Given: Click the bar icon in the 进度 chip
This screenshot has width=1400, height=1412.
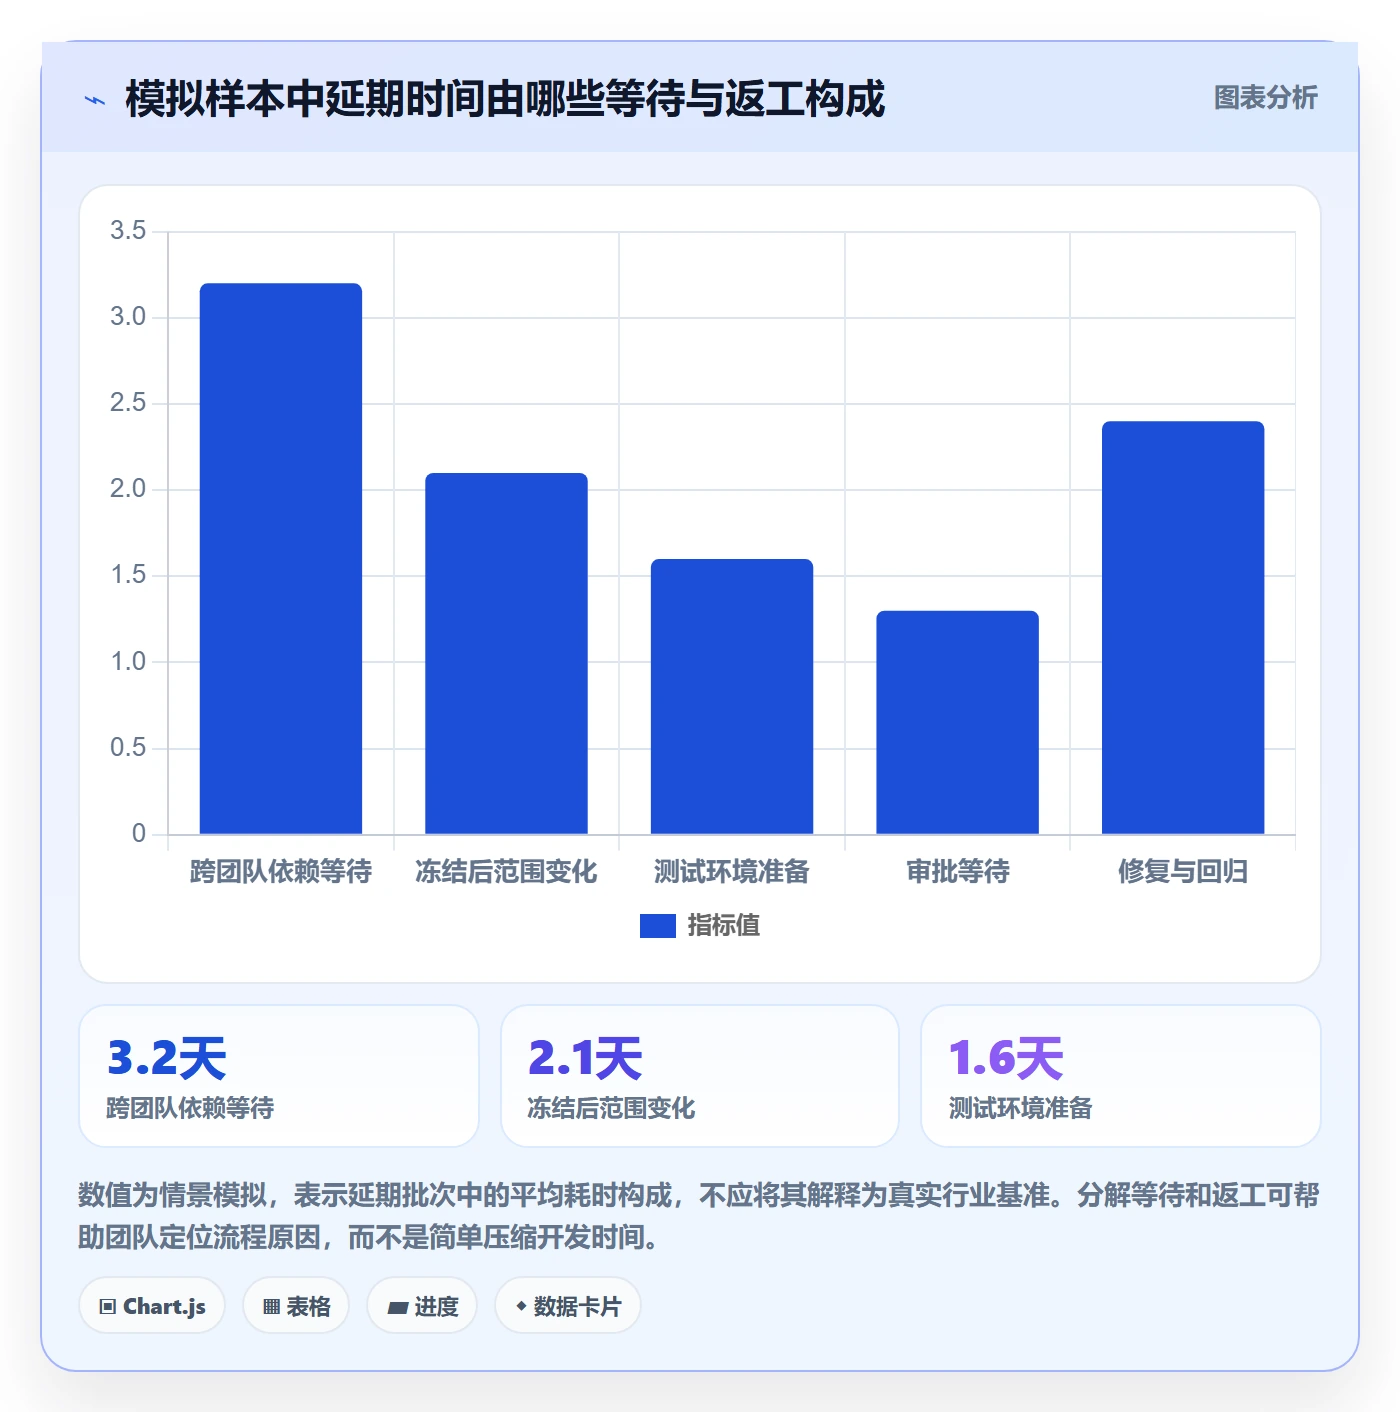Looking at the screenshot, I should point(398,1308).
